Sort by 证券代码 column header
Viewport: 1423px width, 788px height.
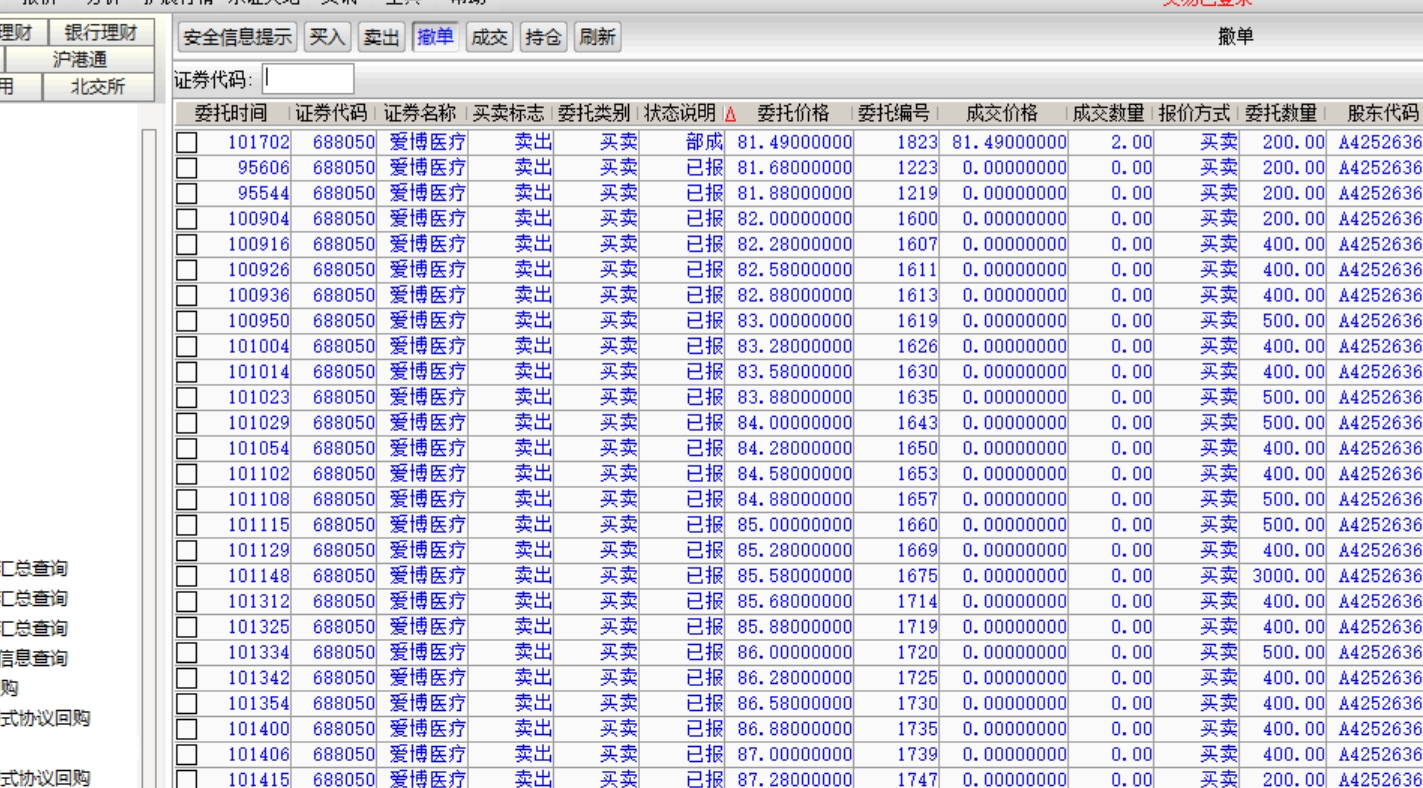(x=332, y=114)
